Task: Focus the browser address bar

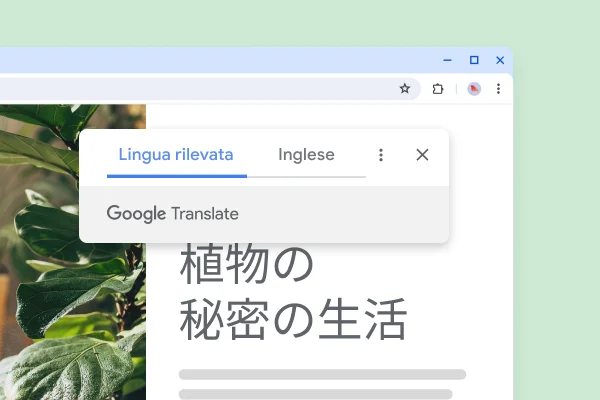Action: click(x=200, y=89)
